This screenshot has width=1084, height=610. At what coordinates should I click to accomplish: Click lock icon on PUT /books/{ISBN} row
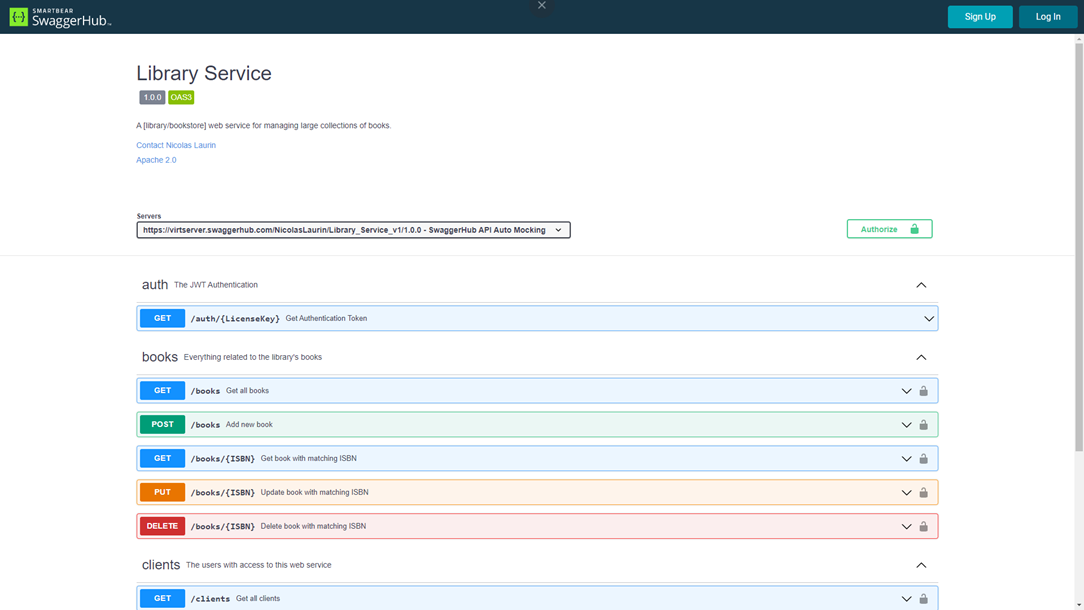click(x=924, y=492)
